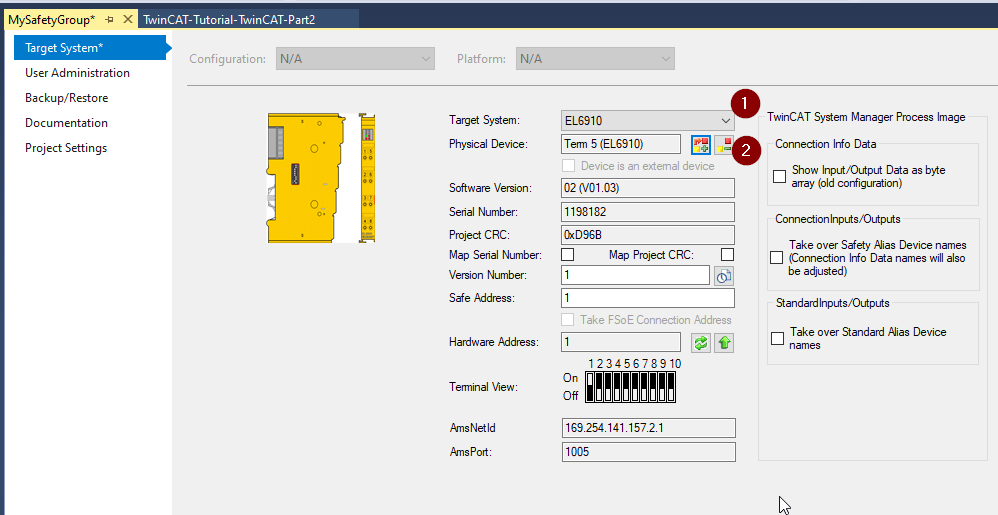This screenshot has width=998, height=515.
Task: Toggle Take FSoE Connection Address checkbox
Action: 568,320
